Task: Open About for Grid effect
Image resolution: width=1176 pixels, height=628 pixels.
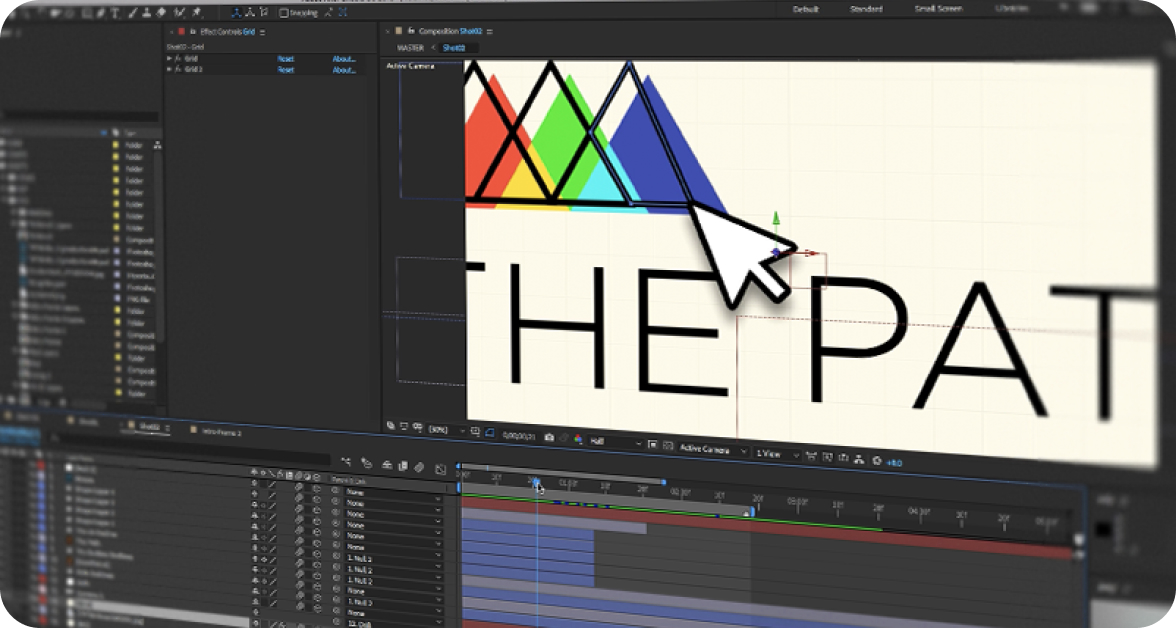Action: [344, 59]
